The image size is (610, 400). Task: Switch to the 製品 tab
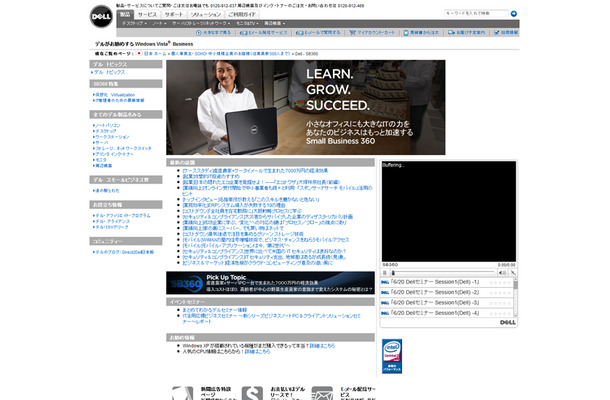click(x=125, y=14)
